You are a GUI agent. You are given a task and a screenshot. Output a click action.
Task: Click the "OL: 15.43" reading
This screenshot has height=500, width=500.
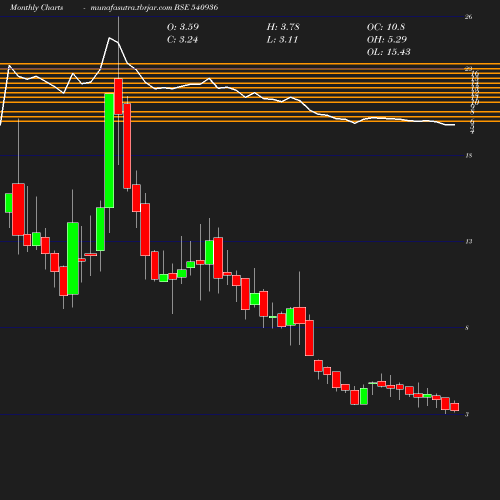coord(389,52)
